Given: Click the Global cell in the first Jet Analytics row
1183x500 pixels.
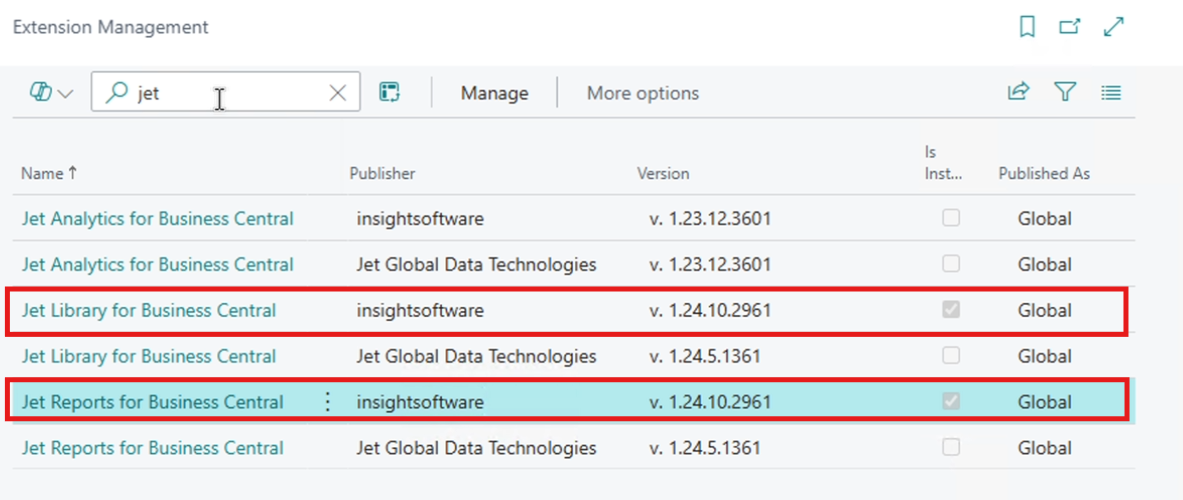Looking at the screenshot, I should (1044, 219).
